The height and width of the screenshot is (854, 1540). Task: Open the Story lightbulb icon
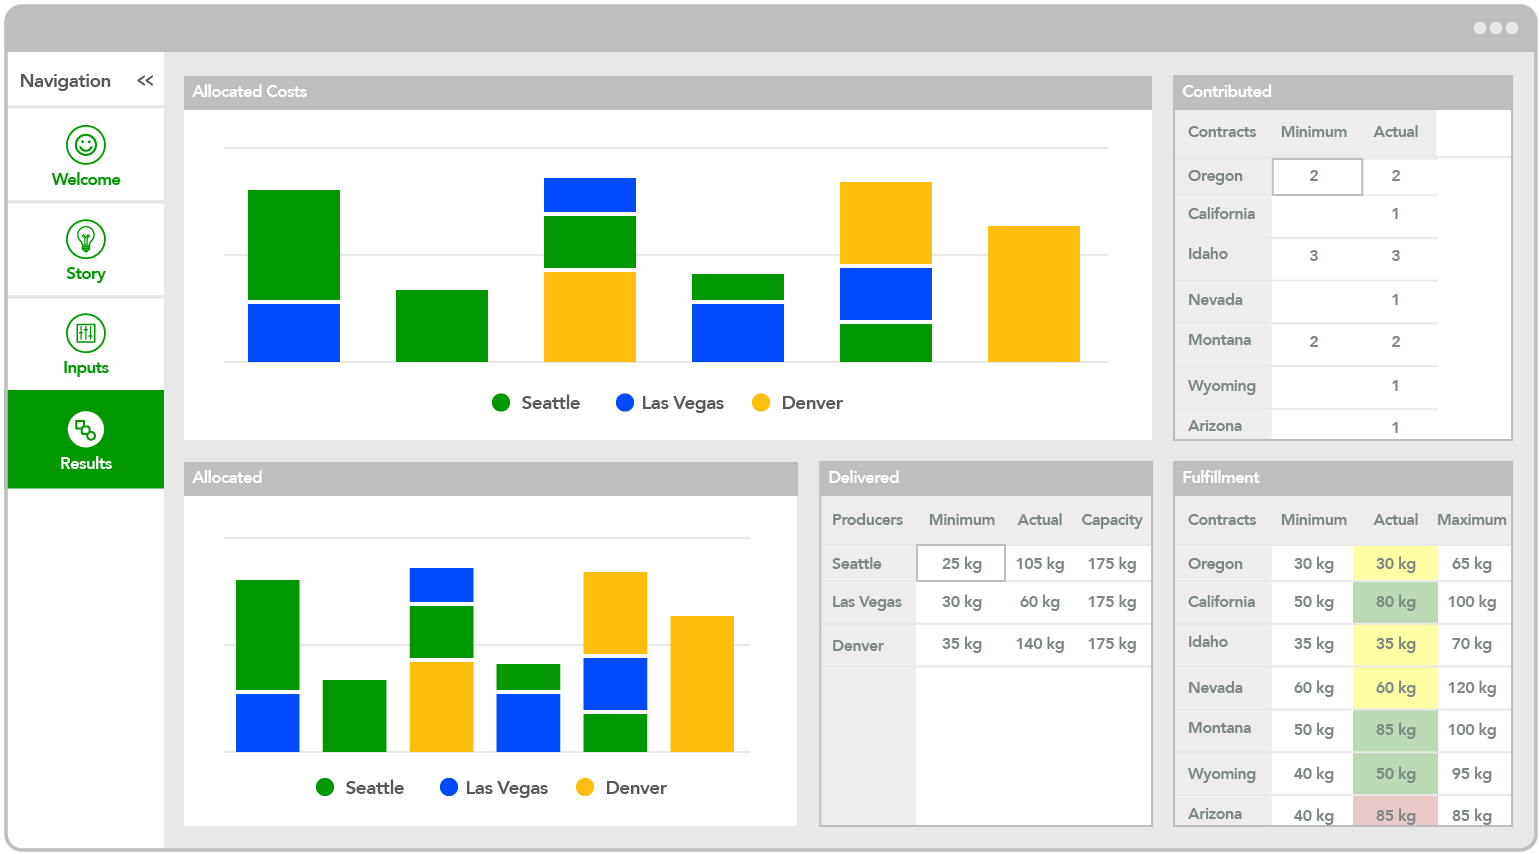[x=86, y=239]
